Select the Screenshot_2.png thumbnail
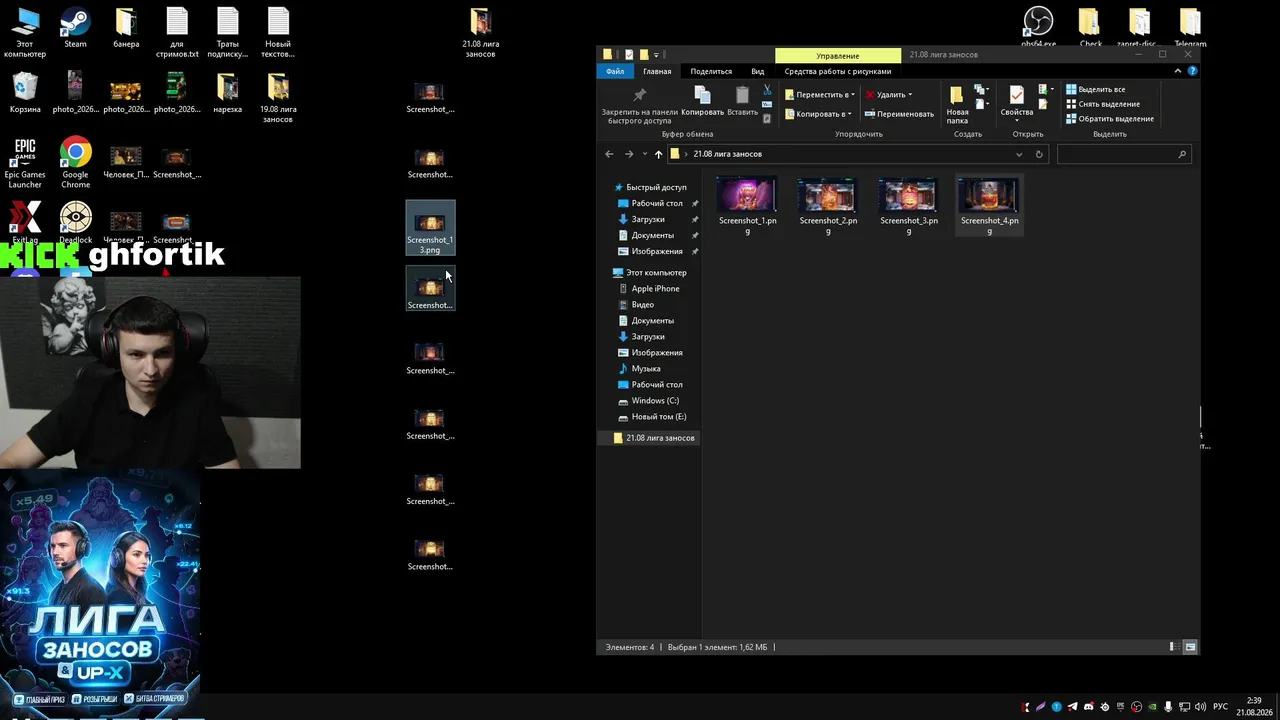The width and height of the screenshot is (1280, 720). click(x=828, y=206)
